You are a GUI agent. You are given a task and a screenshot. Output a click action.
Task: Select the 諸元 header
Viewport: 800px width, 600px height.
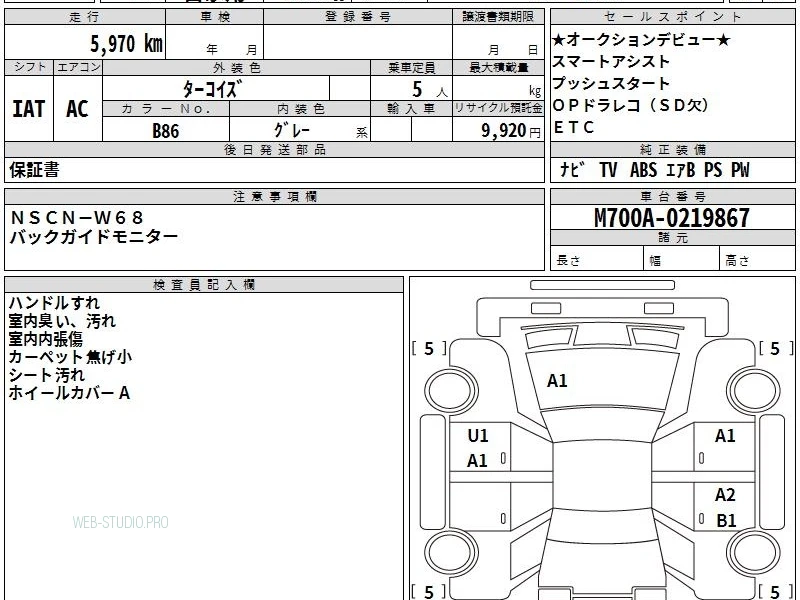[x=672, y=238]
